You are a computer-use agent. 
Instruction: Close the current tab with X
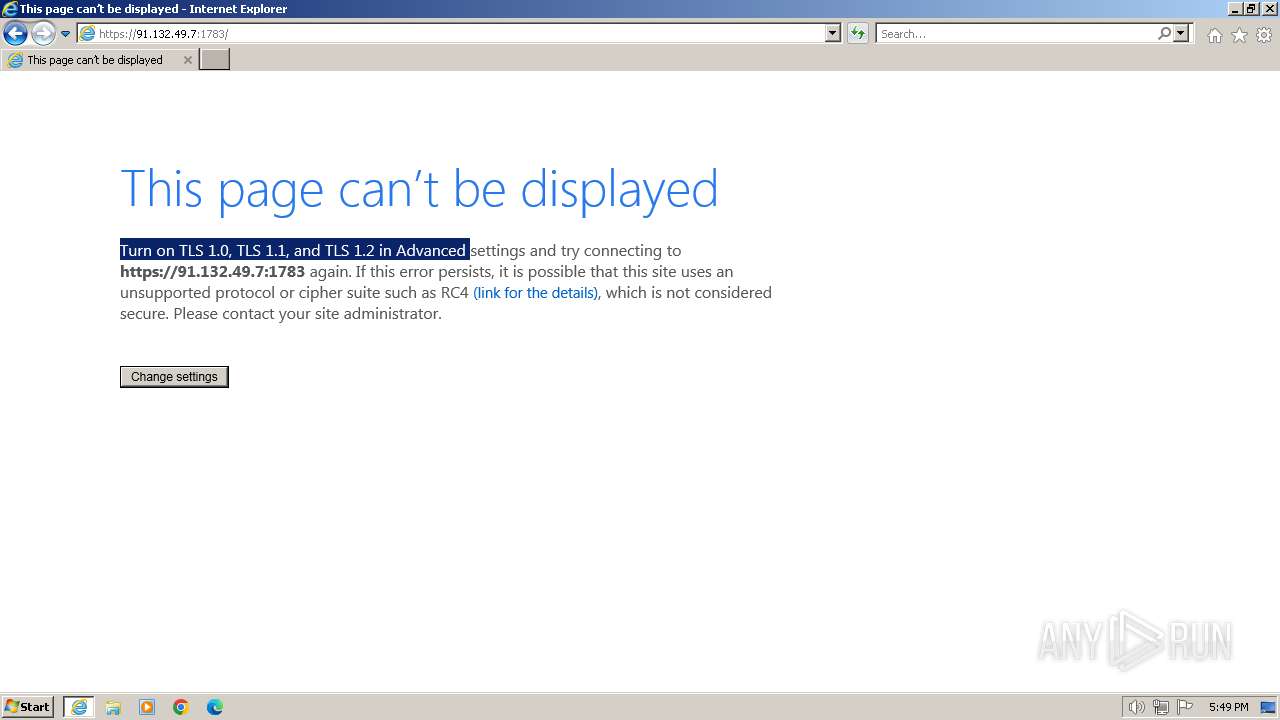(x=187, y=60)
